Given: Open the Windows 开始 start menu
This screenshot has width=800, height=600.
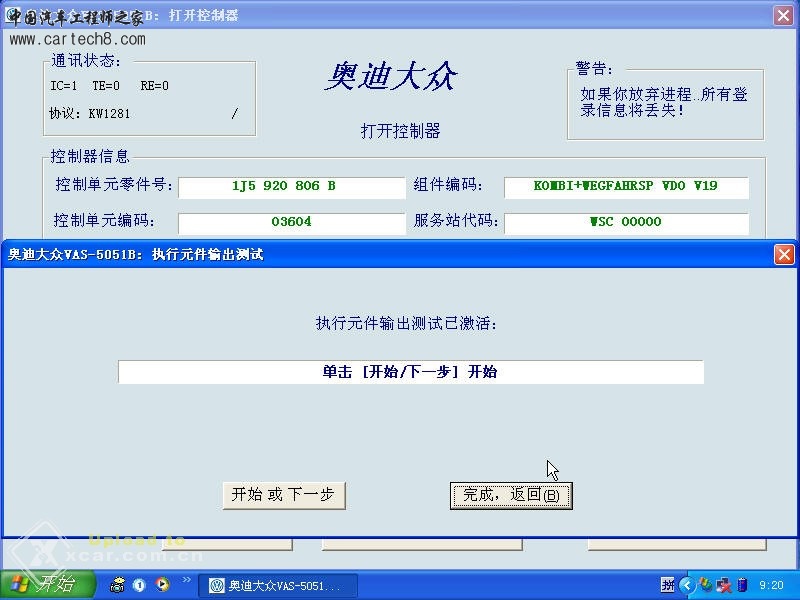Looking at the screenshot, I should coord(47,585).
